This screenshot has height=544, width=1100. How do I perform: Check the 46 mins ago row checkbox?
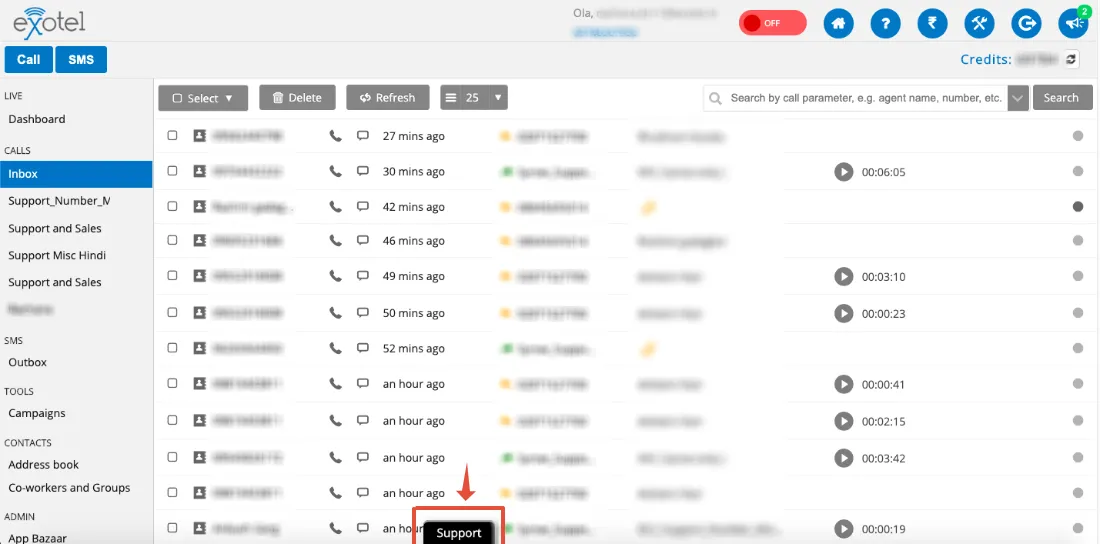tap(173, 240)
